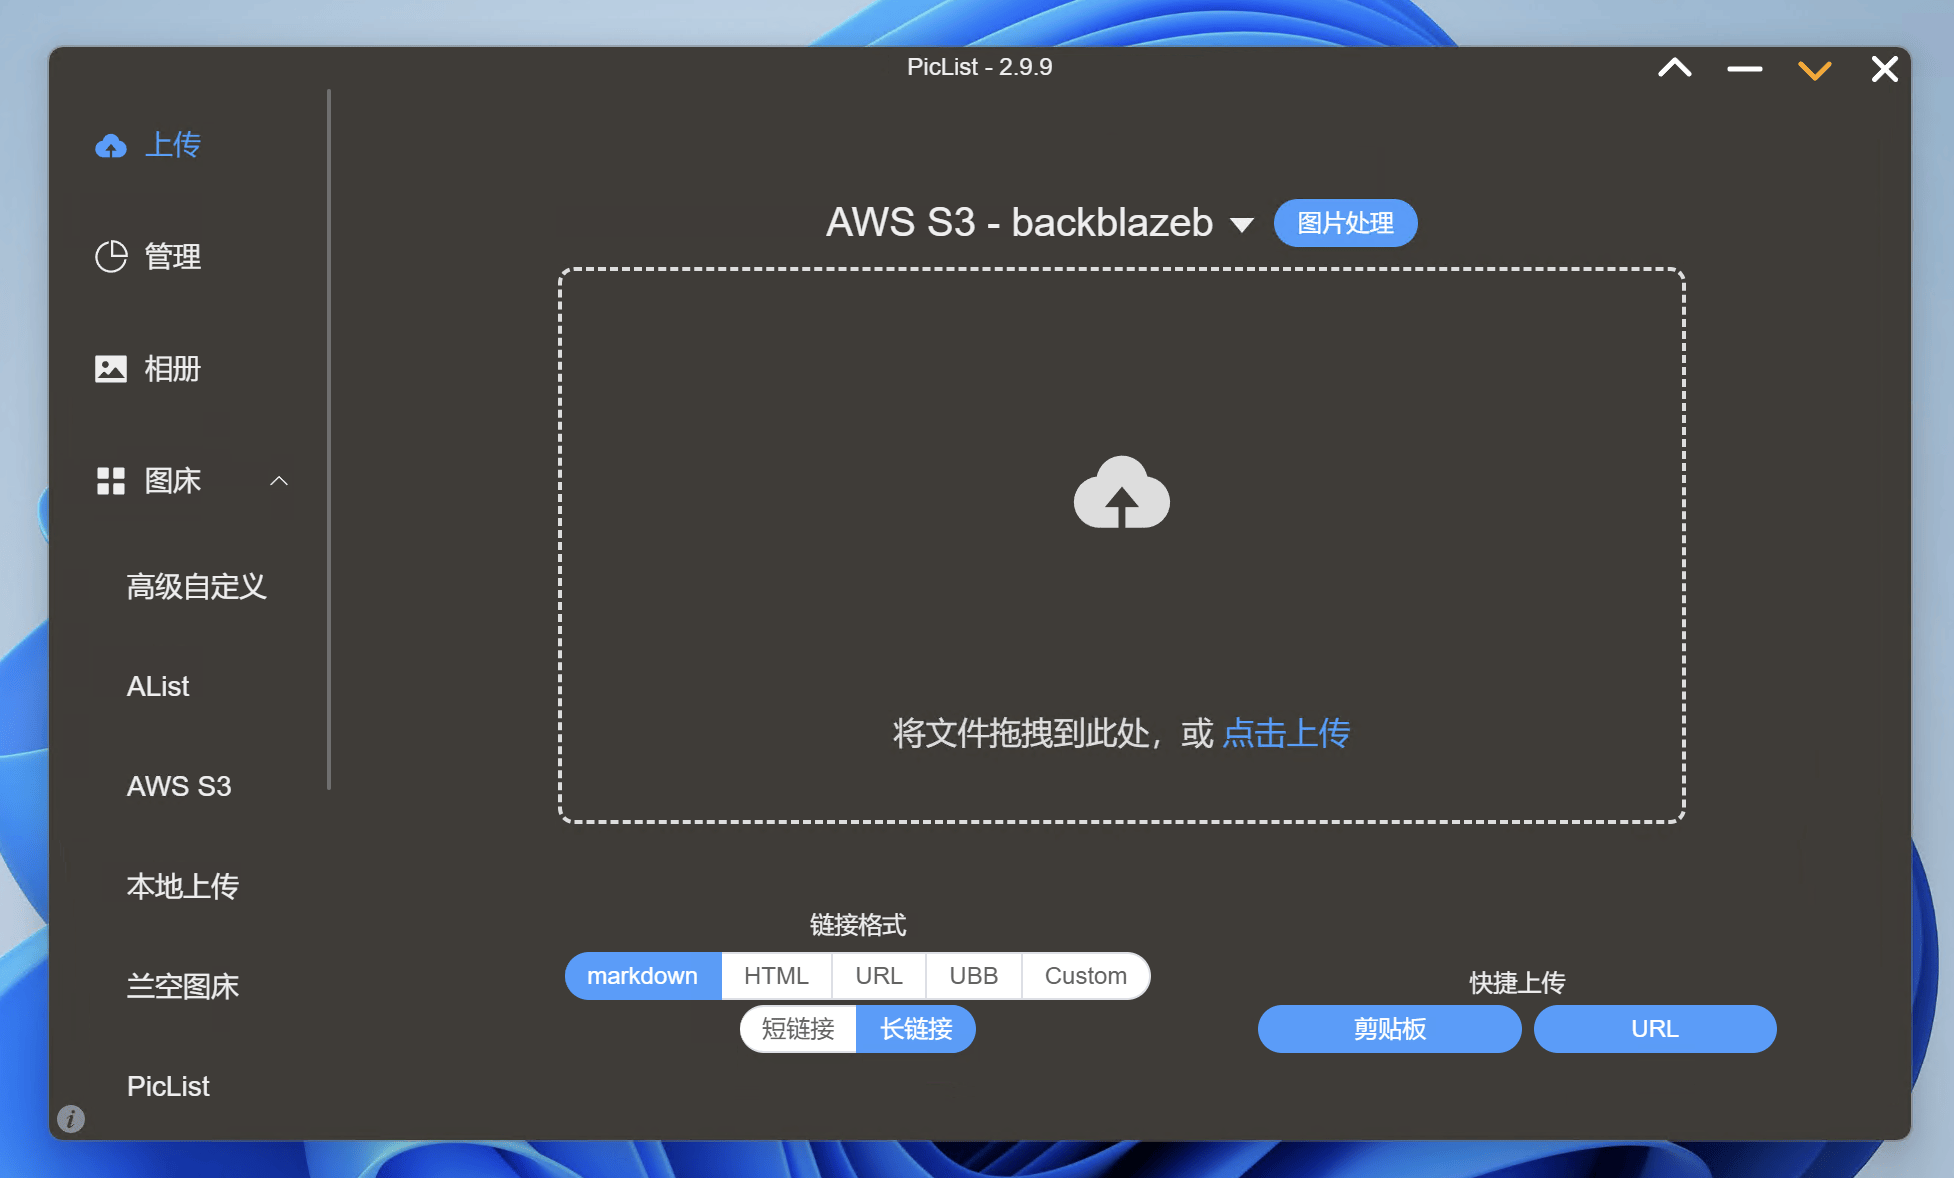1954x1178 pixels.
Task: Click the orange down-chevron icon
Action: click(1814, 70)
